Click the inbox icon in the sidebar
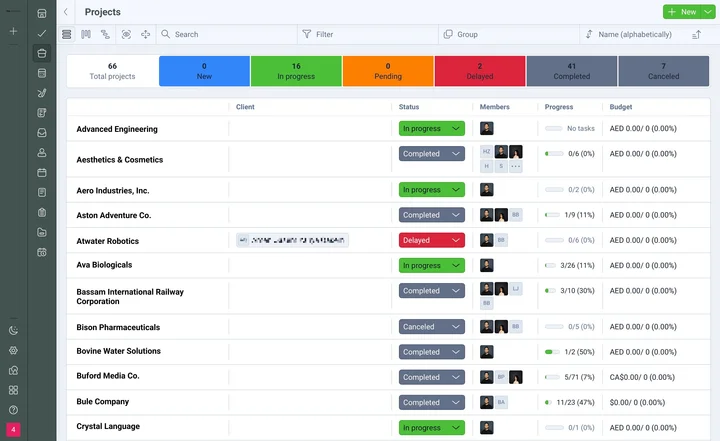 (42, 132)
